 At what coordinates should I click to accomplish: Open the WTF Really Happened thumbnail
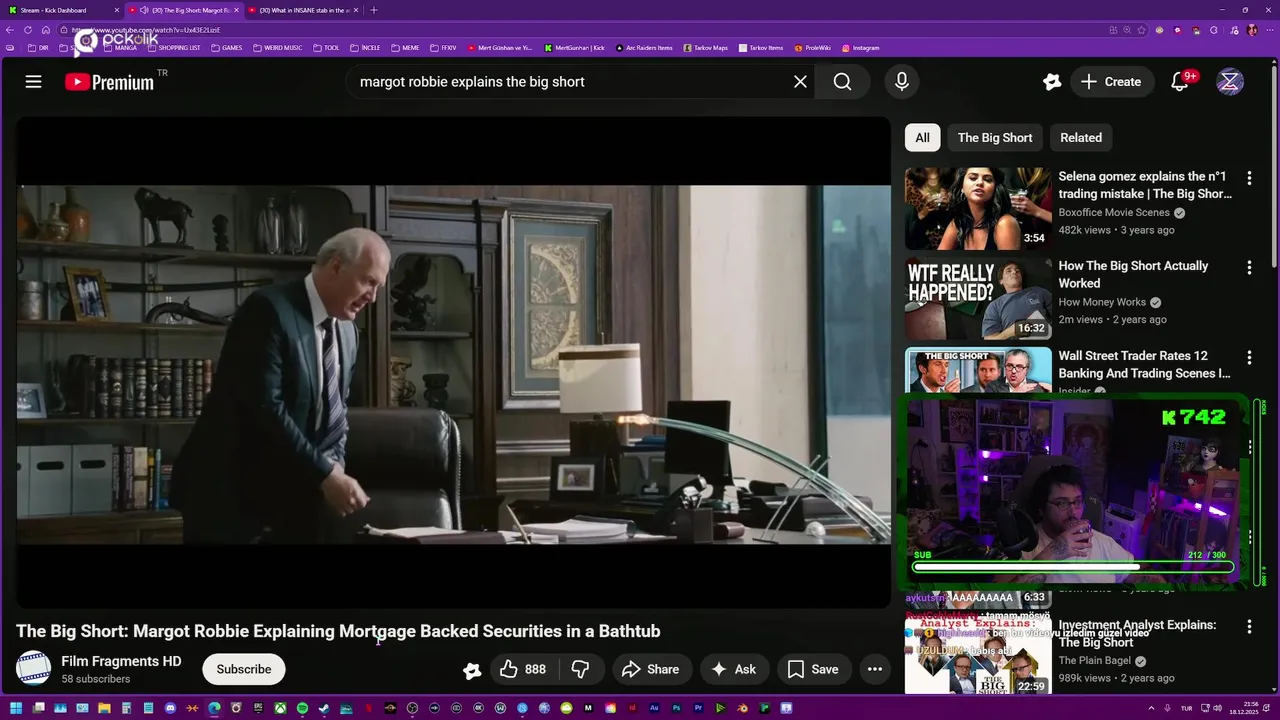(x=978, y=298)
